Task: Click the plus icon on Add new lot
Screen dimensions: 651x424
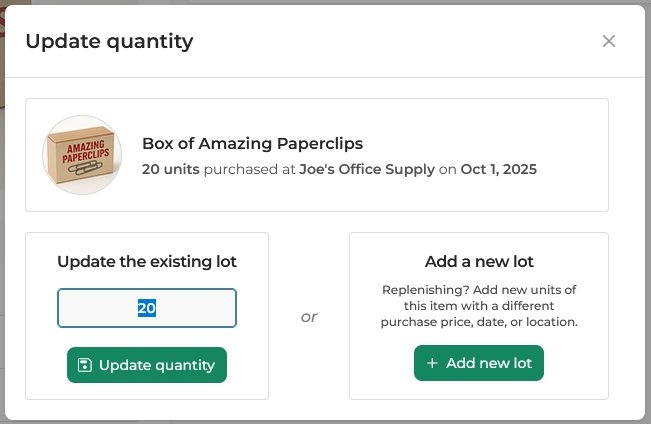Action: tap(432, 363)
